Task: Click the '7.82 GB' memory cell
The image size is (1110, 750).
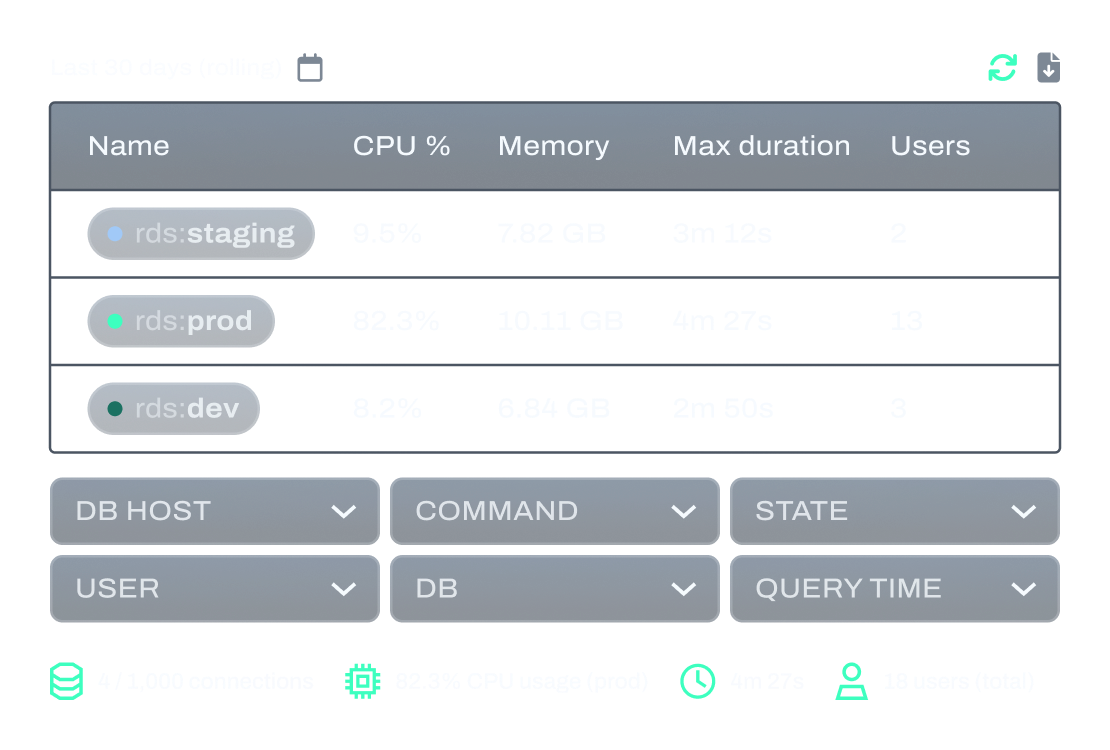Action: point(551,234)
